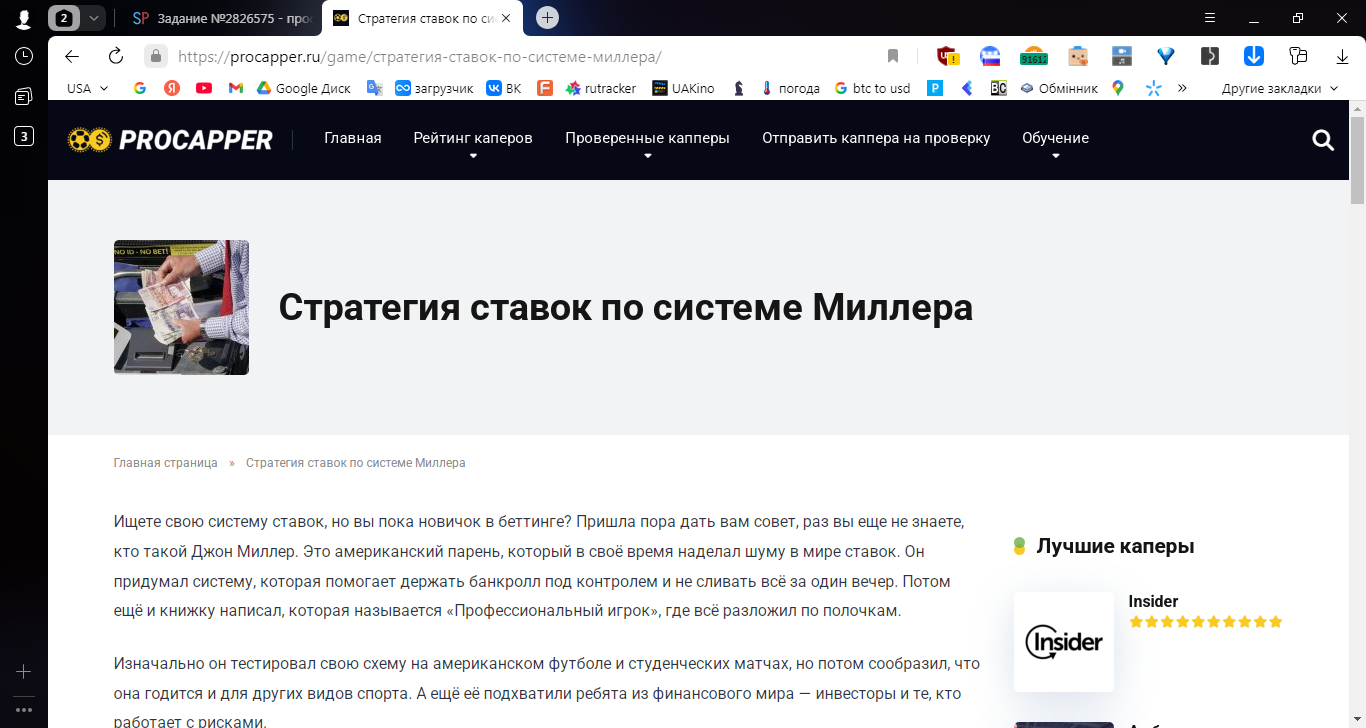Open the YouTube bookmark icon
This screenshot has width=1366, height=728.
click(x=204, y=88)
